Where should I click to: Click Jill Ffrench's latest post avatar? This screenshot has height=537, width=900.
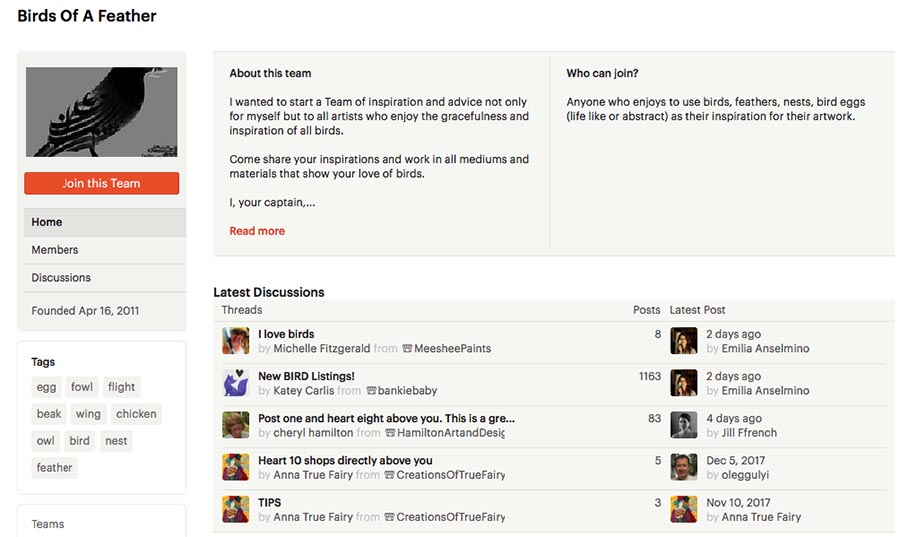tap(683, 425)
